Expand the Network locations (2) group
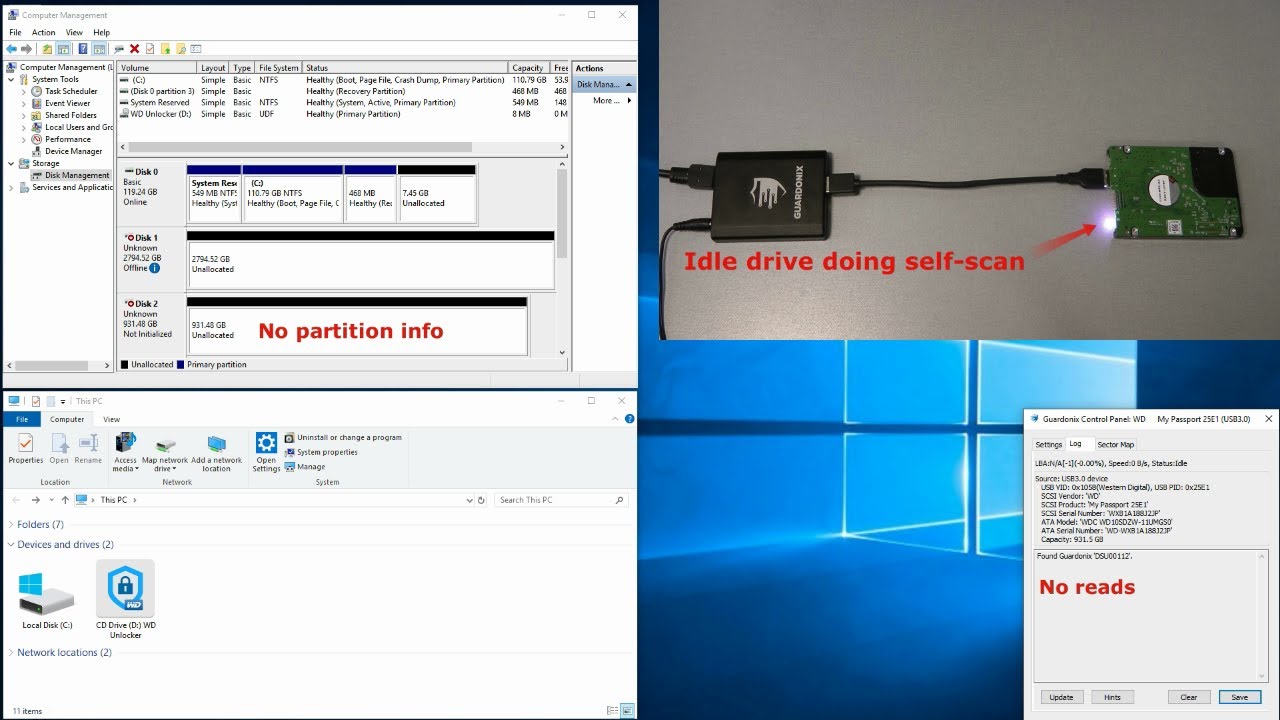 11,653
